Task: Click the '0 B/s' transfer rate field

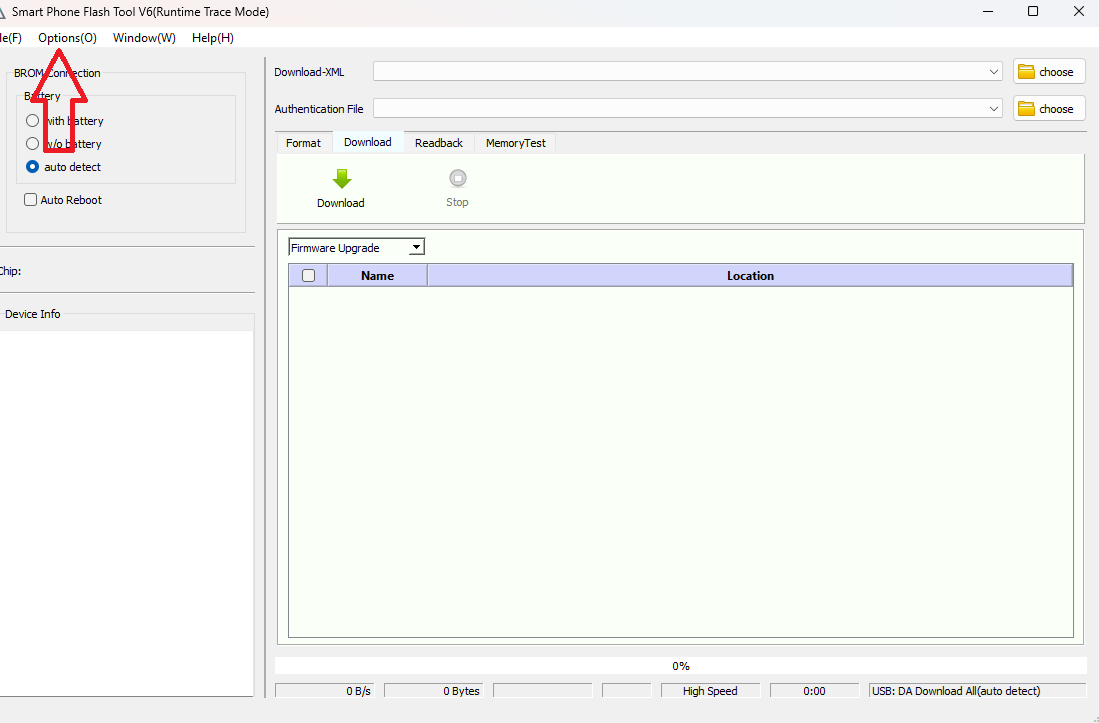Action: 325,691
